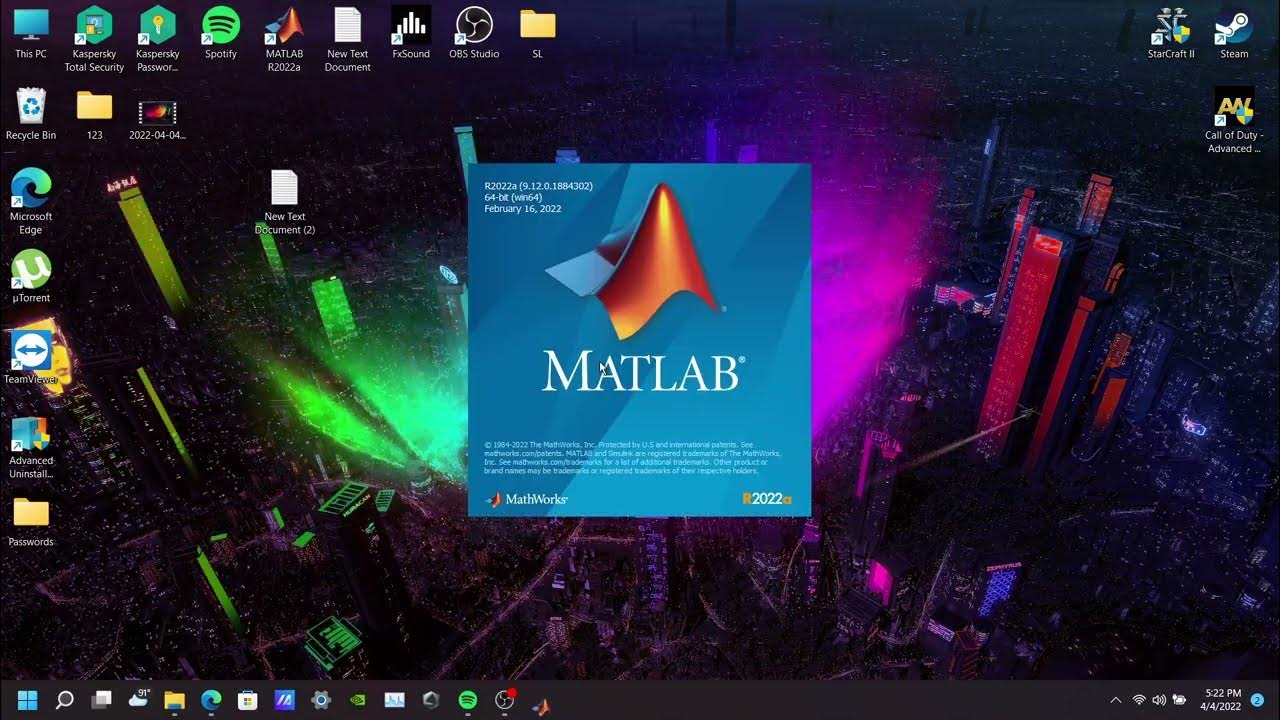Open Task View in the taskbar
The height and width of the screenshot is (720, 1280).
(x=101, y=700)
